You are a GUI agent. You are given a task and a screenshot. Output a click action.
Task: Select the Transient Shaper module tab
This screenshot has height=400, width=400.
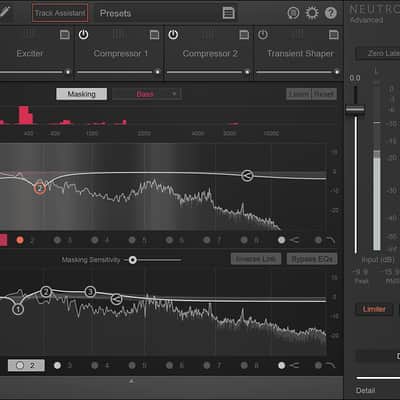(299, 53)
